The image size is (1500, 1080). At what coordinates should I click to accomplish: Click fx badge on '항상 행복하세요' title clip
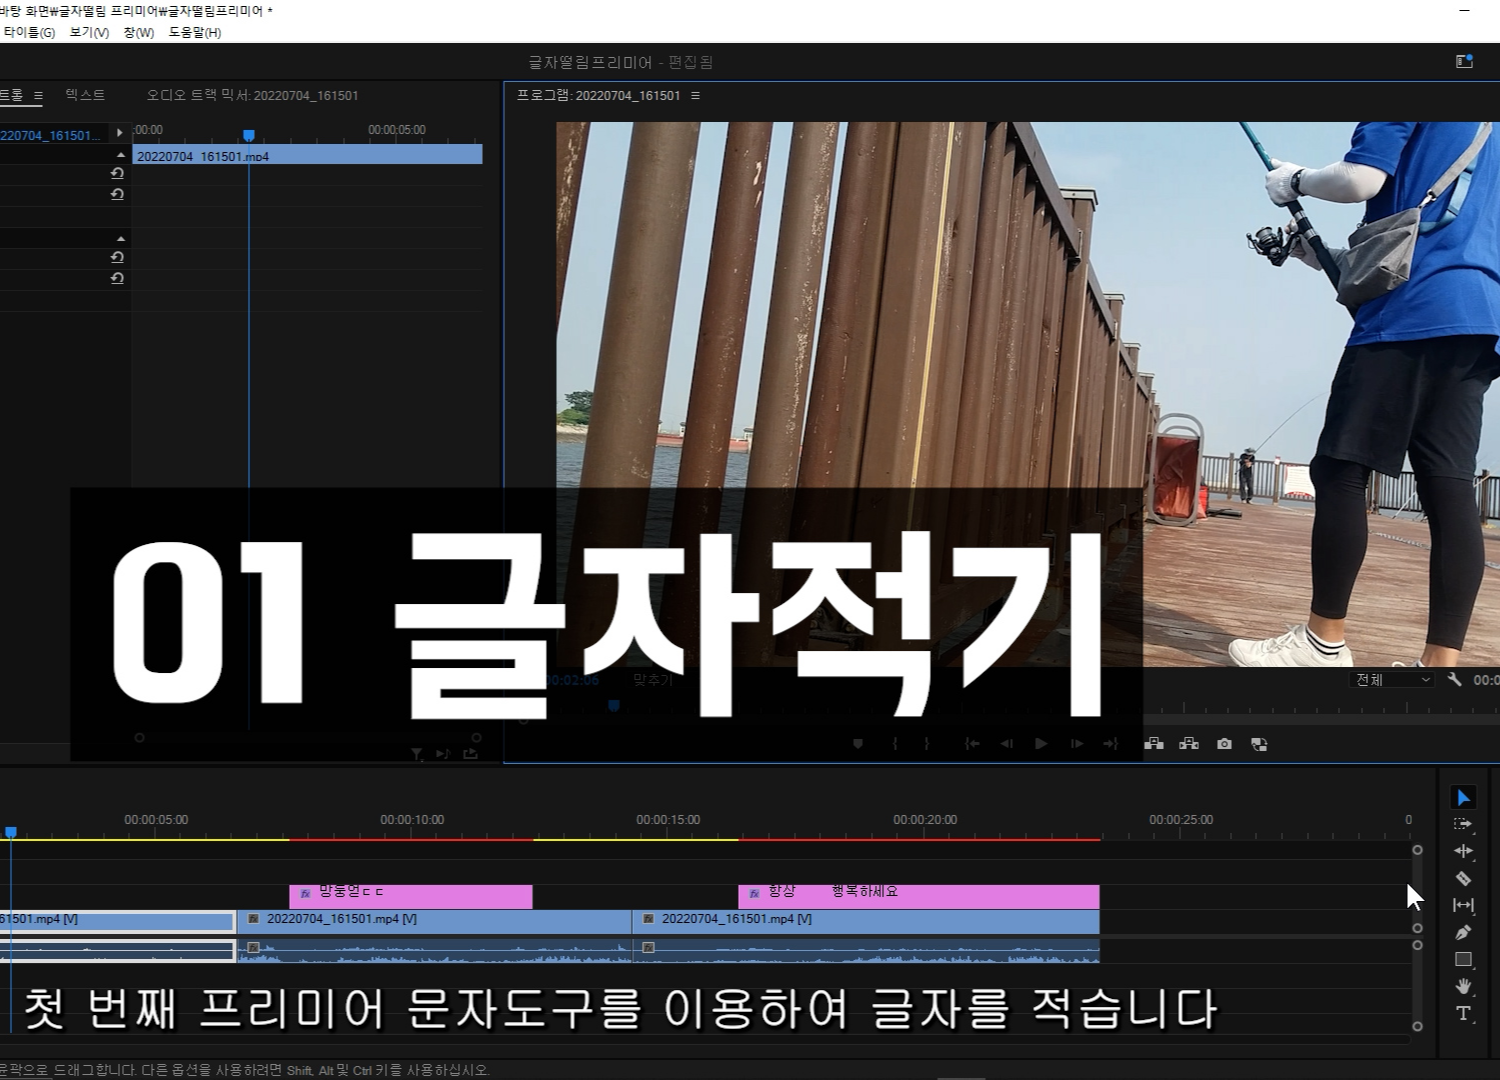pos(754,893)
